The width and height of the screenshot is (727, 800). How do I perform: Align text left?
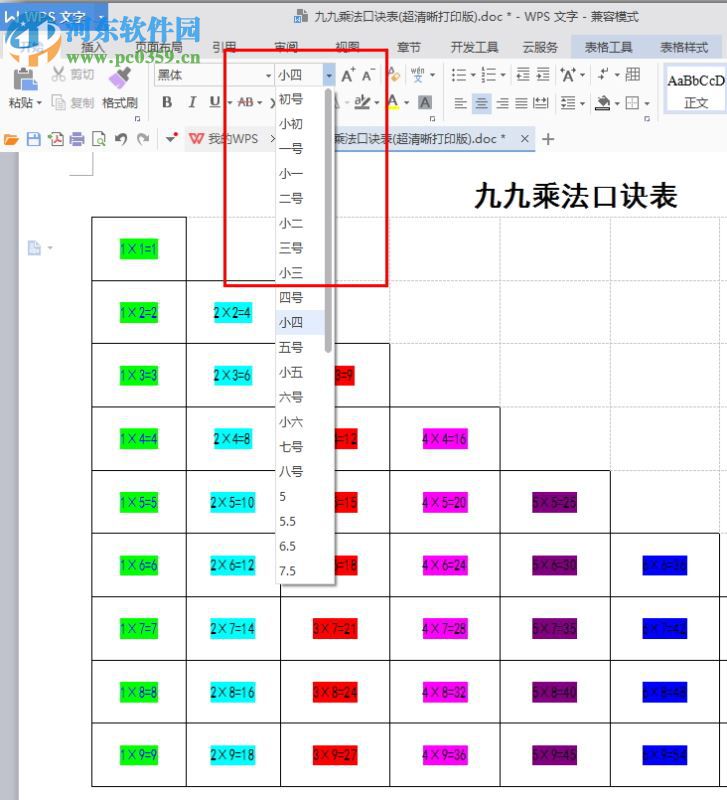tap(461, 103)
